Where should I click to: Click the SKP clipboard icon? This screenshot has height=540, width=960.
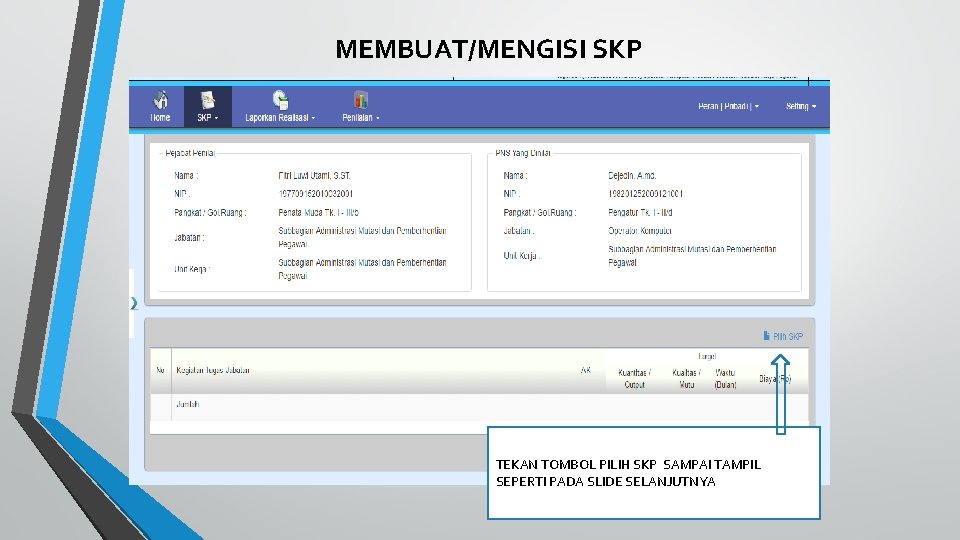pos(208,99)
